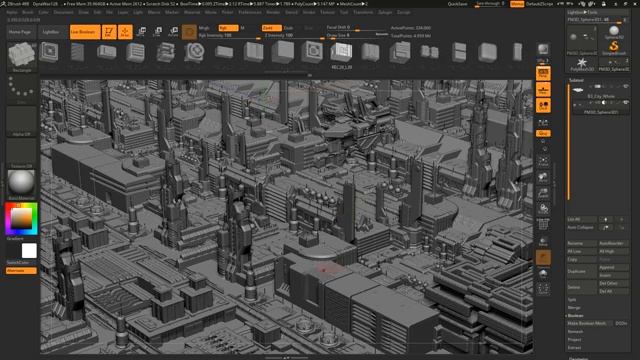The image size is (640, 360).
Task: Select the white SwitchColor swatch
Action: tap(29, 251)
